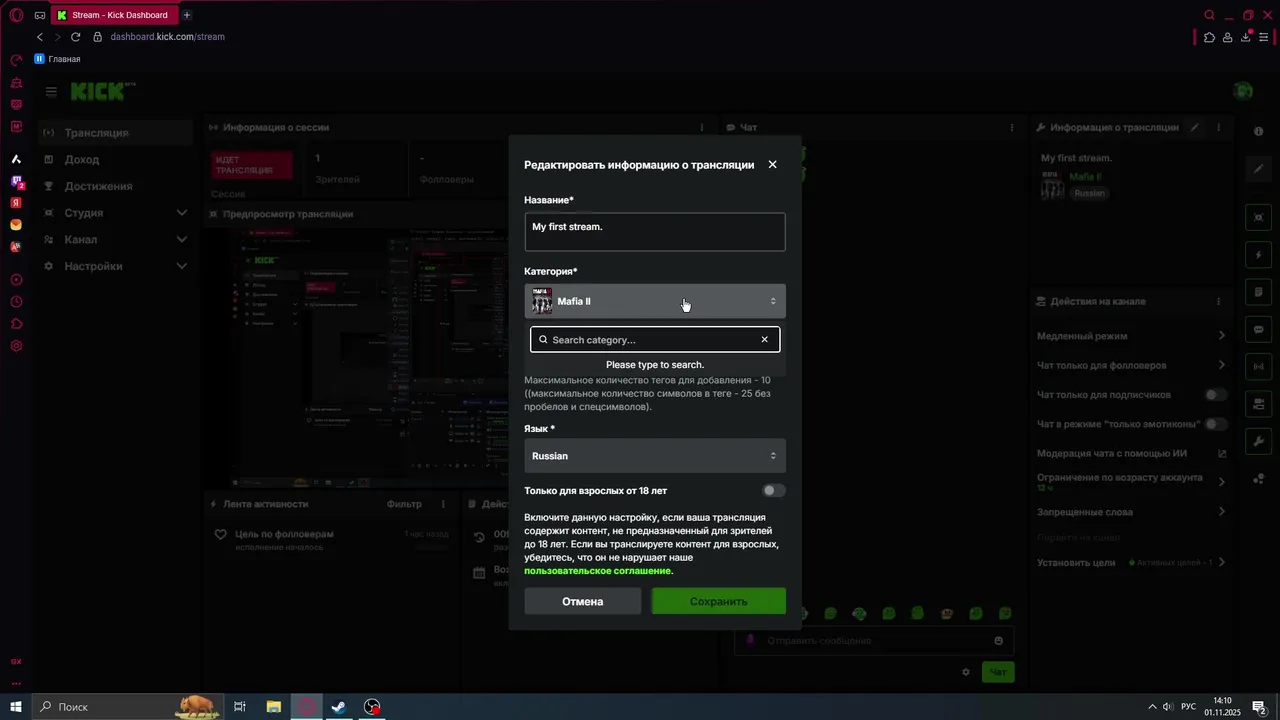
Task: Click lightning bolt icon in right toolbar
Action: 1259,255
